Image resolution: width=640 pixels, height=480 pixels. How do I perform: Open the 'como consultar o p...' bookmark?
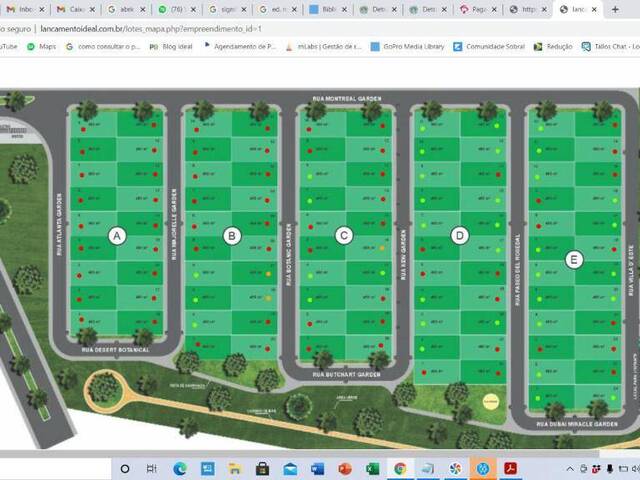[103, 47]
